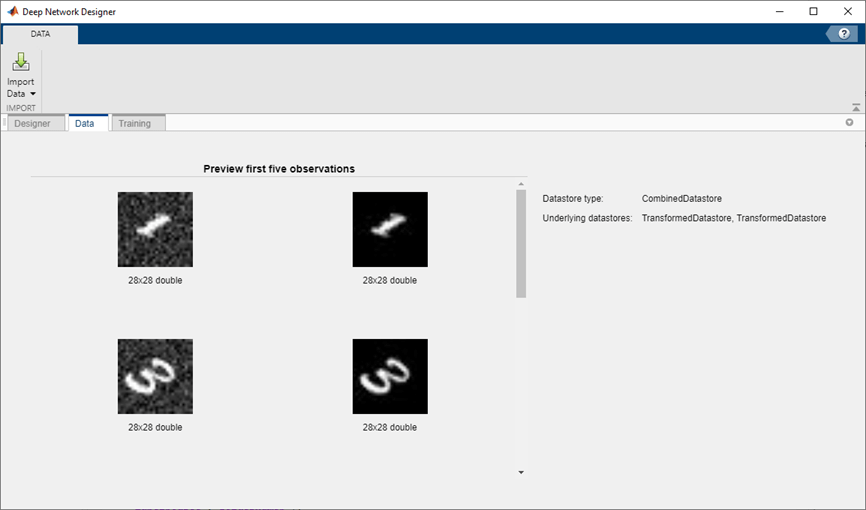Click the preview scroll up arrow
Viewport: 866px width, 510px height.
coord(521,184)
